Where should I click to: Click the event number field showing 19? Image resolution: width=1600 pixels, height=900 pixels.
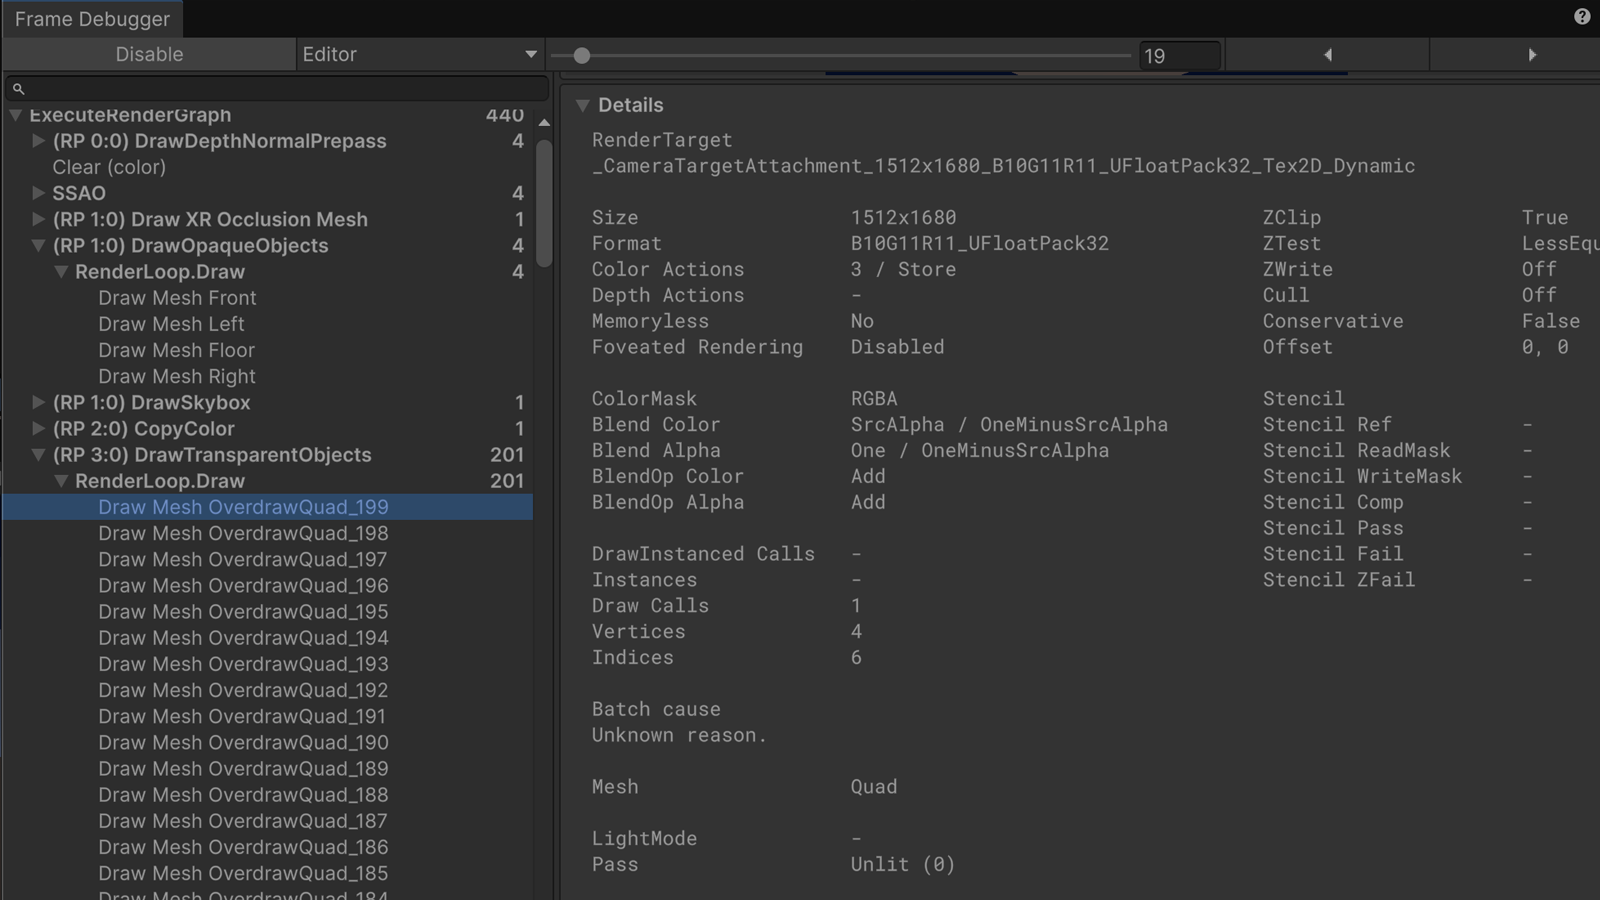click(x=1178, y=56)
